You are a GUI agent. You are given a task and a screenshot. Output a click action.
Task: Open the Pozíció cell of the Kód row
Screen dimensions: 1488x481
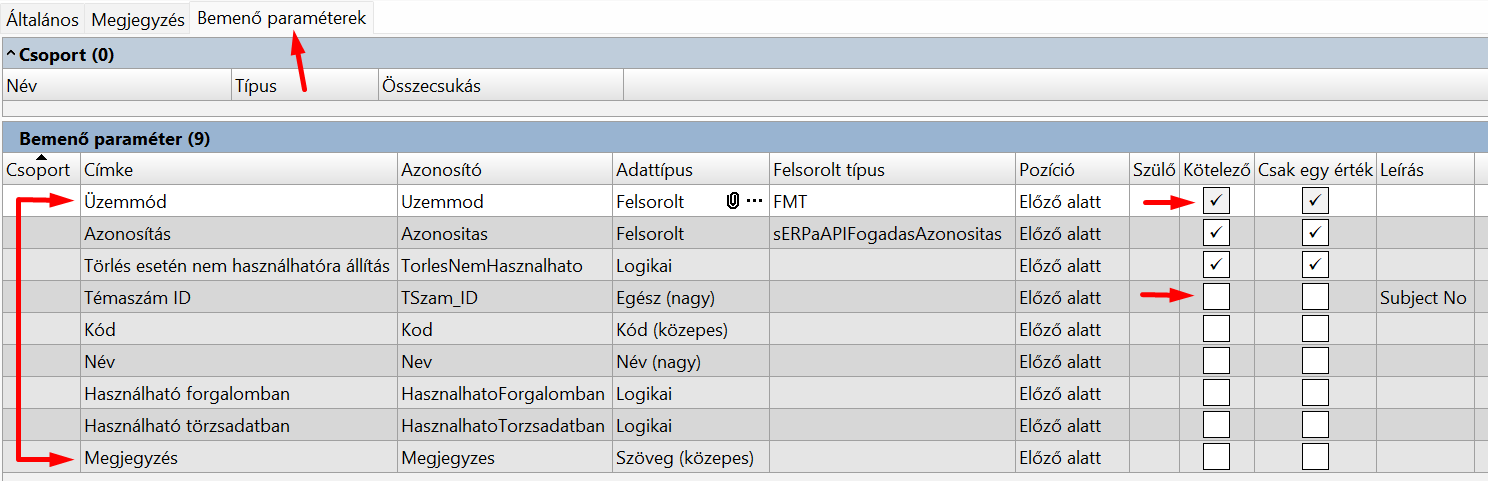coord(1071,329)
